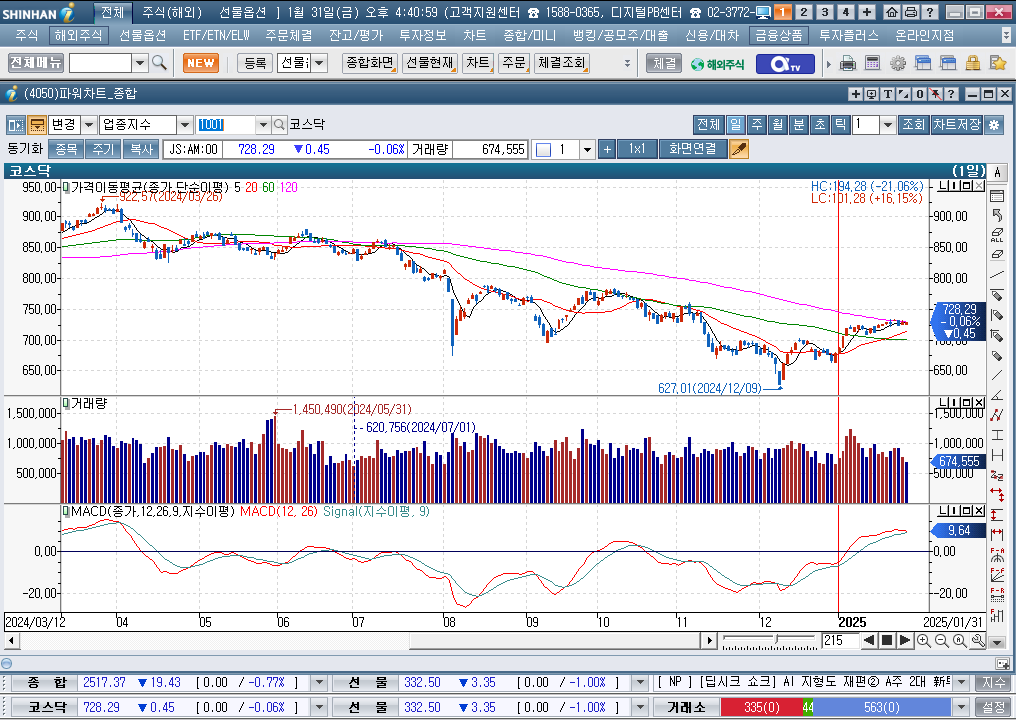Viewport: 1016px width, 721px height.
Task: Click the 체결조회 button
Action: pyautogui.click(x=561, y=63)
